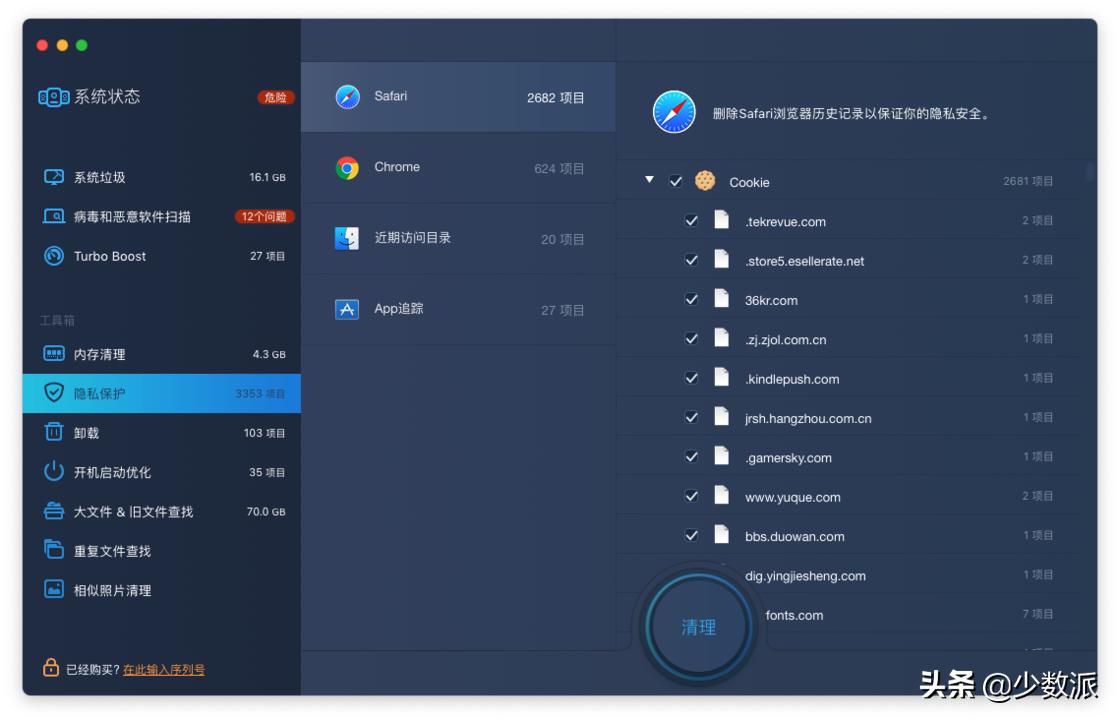1120x722 pixels.
Task: Click file icon for .gamersky.com
Action: click(722, 456)
